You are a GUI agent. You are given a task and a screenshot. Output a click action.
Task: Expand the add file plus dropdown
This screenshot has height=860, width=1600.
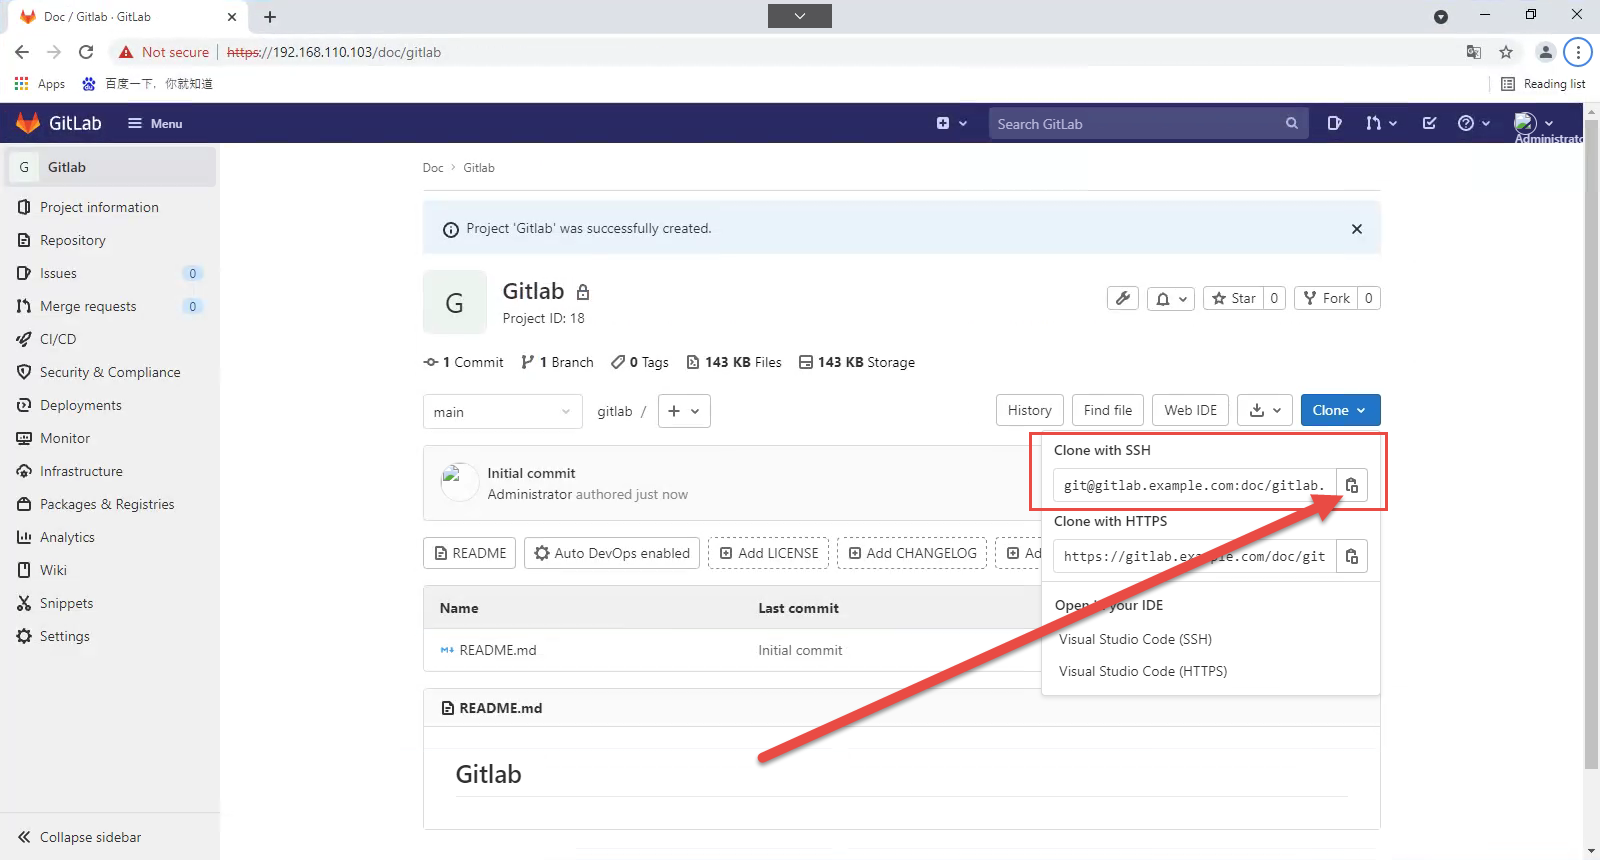684,411
